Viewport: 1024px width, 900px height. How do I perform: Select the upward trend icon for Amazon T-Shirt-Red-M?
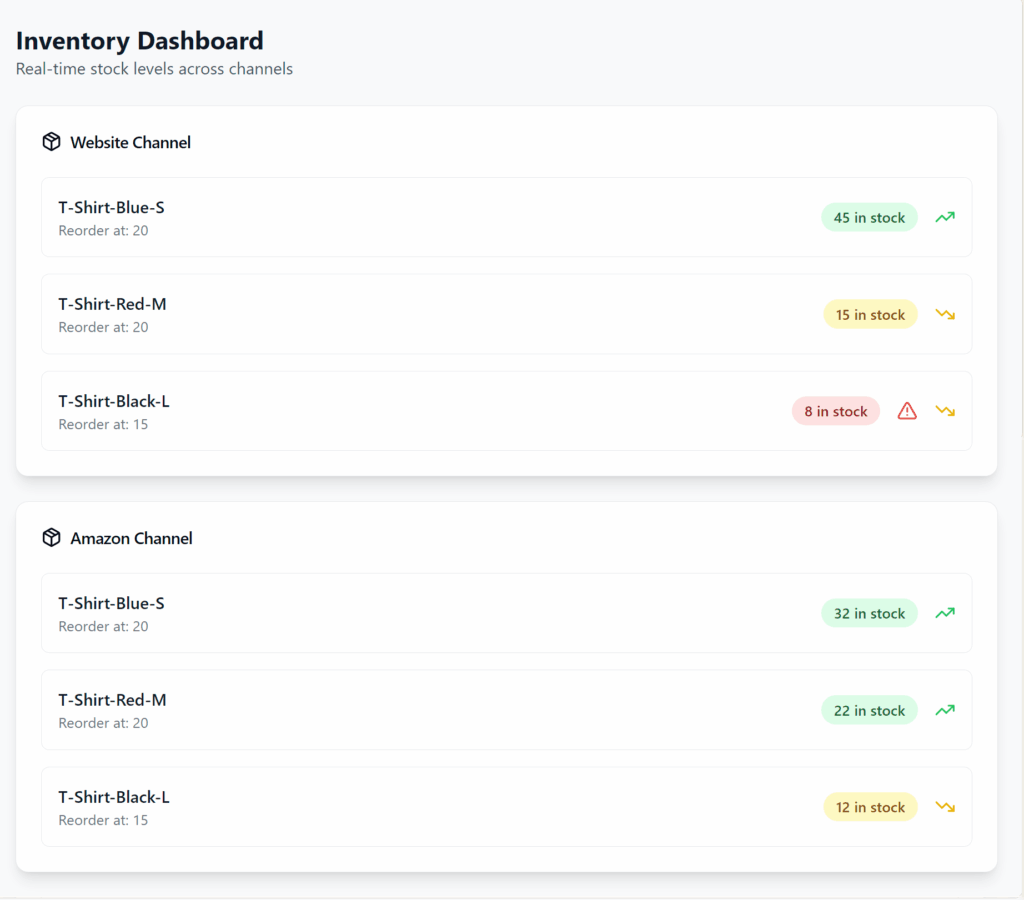tap(944, 710)
